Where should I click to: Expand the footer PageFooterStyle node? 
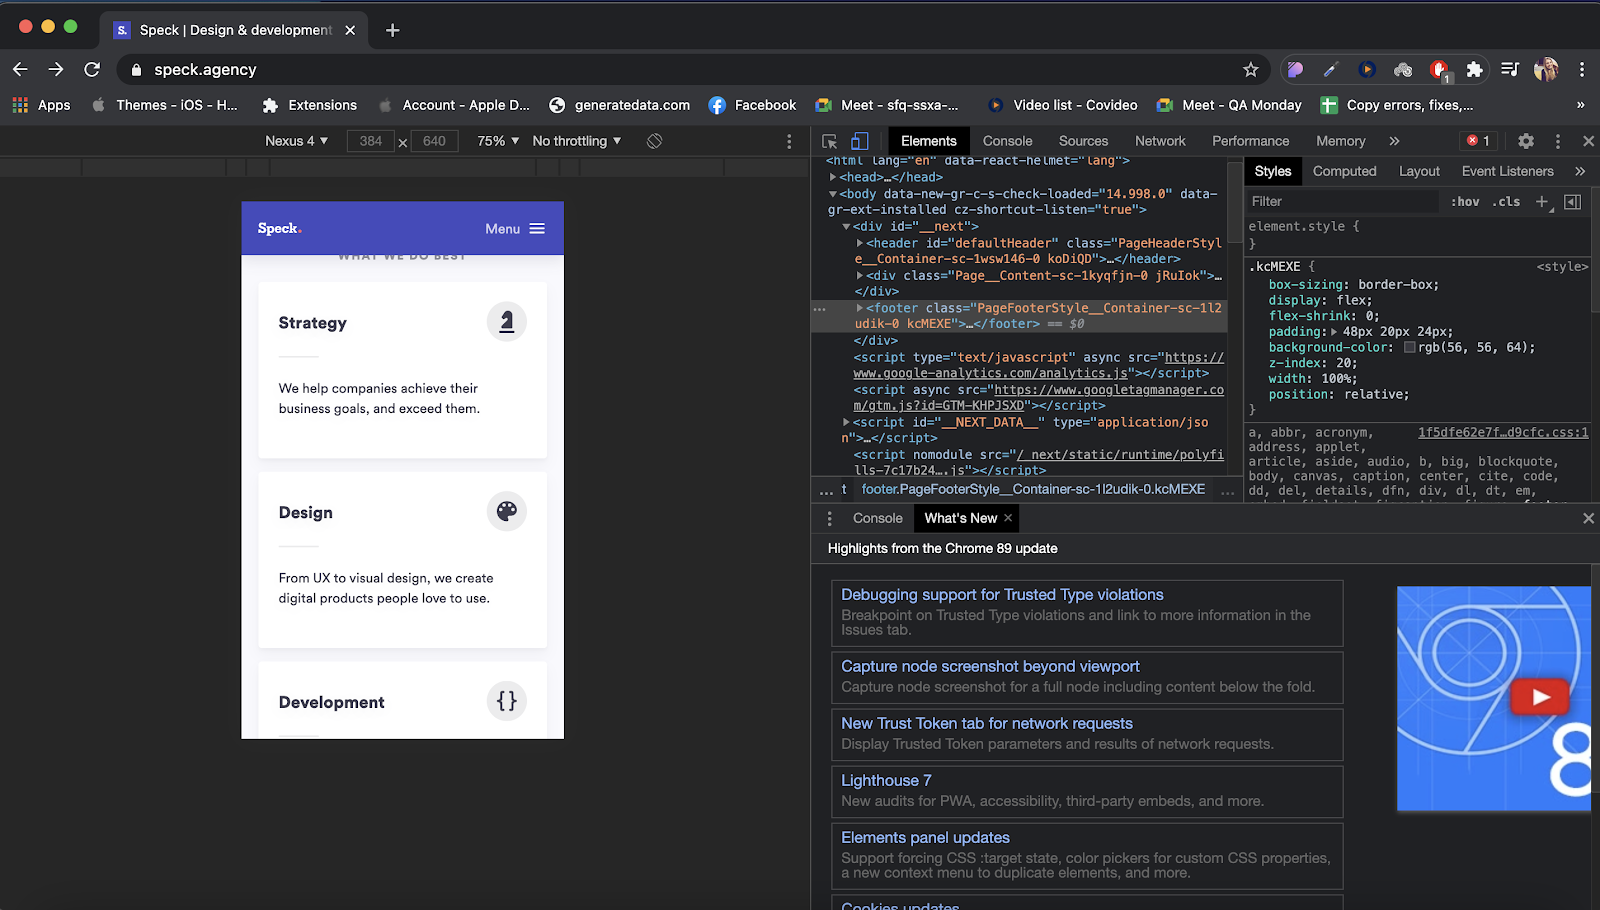tap(860, 308)
